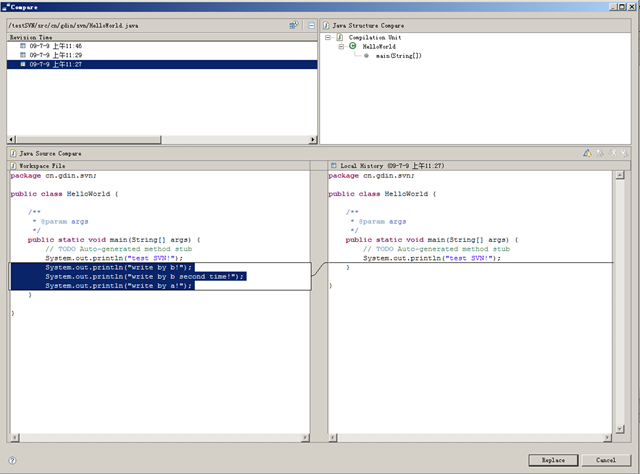Collapse the HelloWorld class node
Viewport: 640px width, 474px height.
tap(341, 47)
